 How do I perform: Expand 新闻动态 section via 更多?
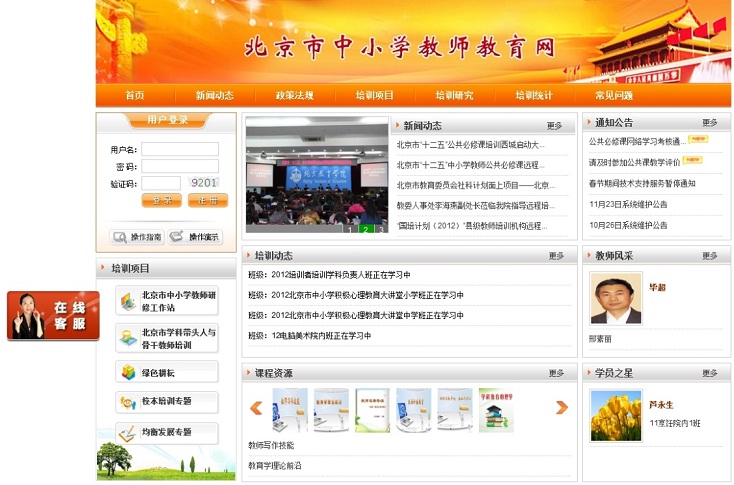pos(554,126)
